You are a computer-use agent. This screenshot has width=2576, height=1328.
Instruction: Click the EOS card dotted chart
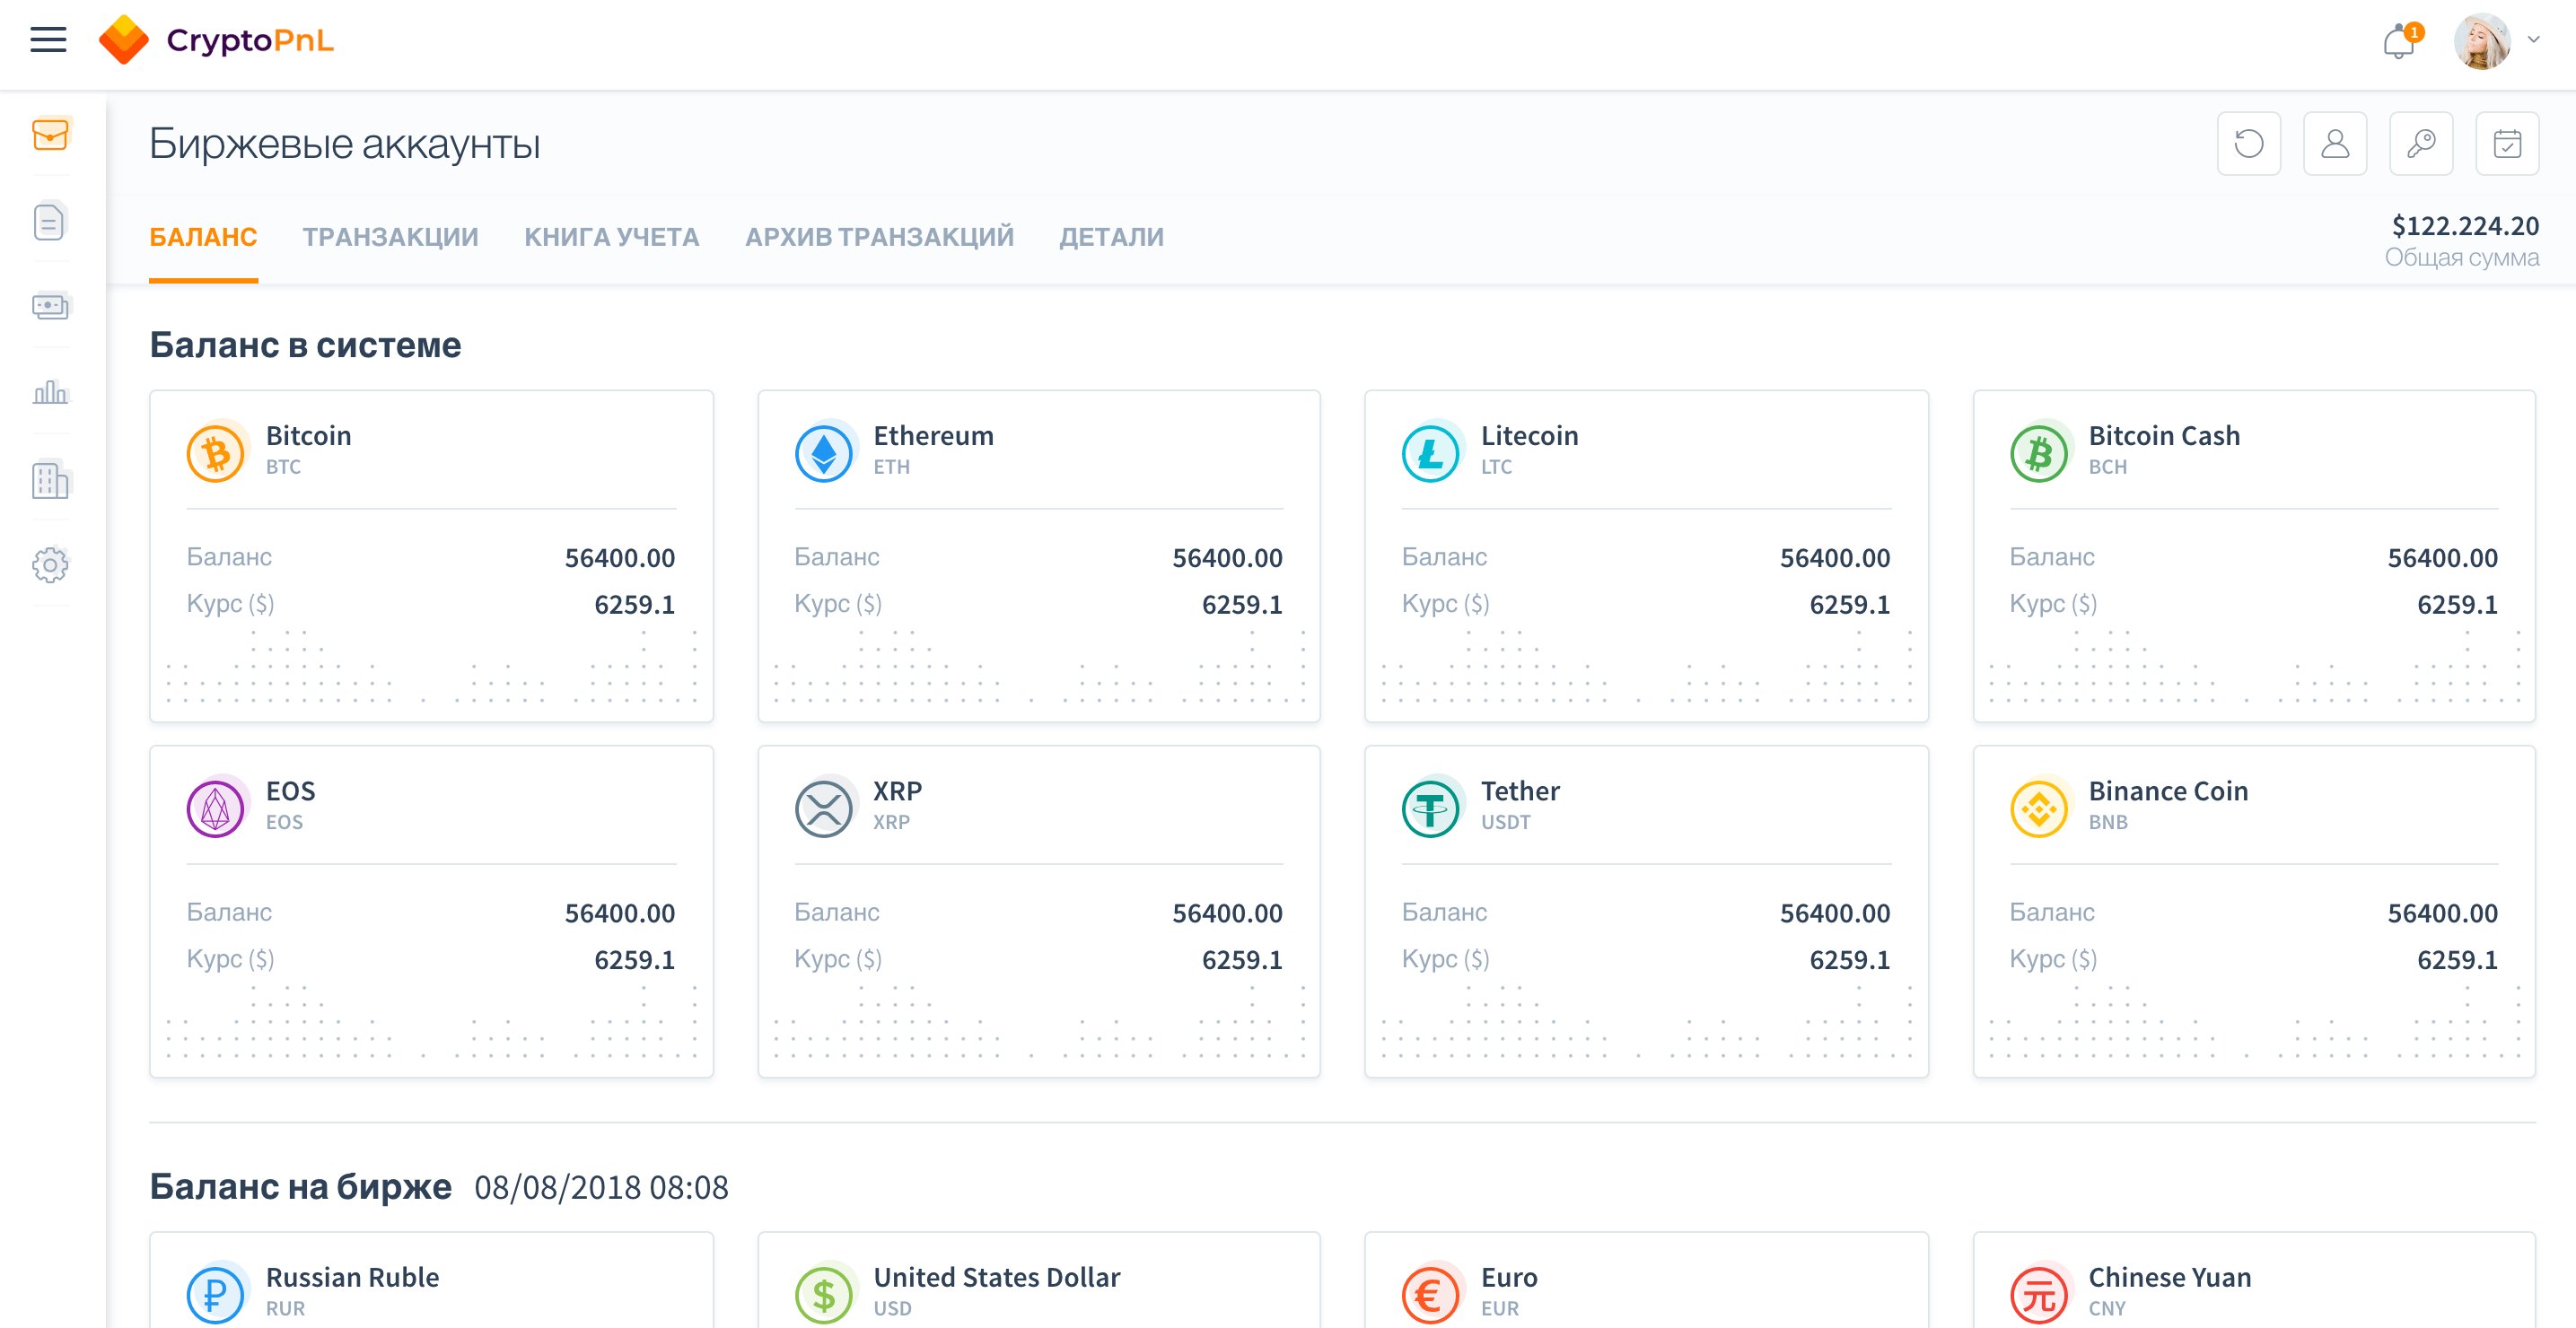pyautogui.click(x=431, y=1022)
